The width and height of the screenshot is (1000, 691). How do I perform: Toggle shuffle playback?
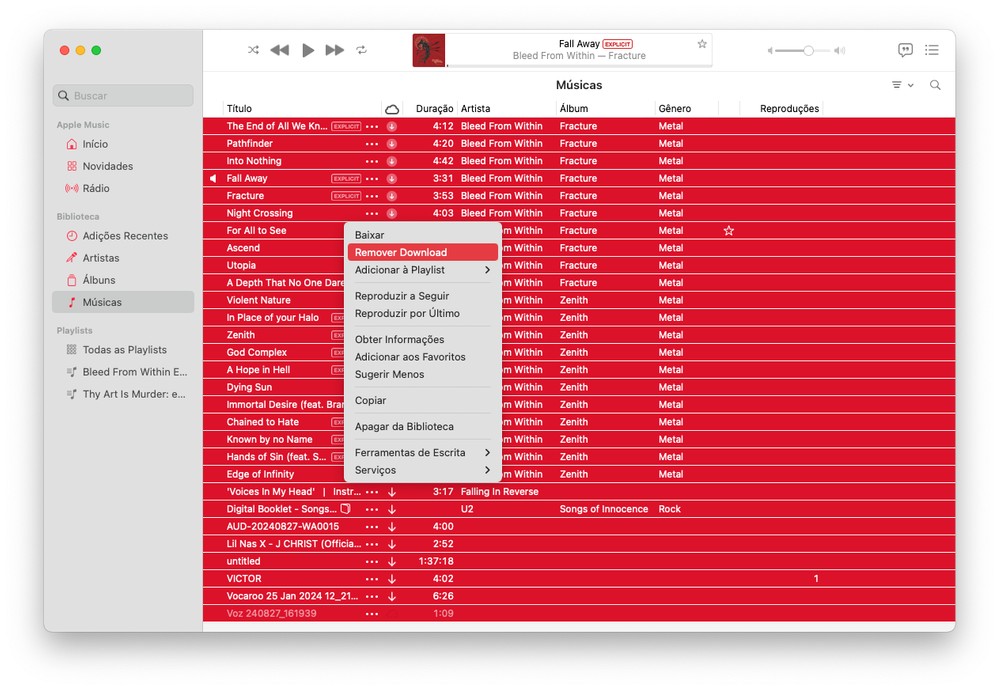pos(253,50)
